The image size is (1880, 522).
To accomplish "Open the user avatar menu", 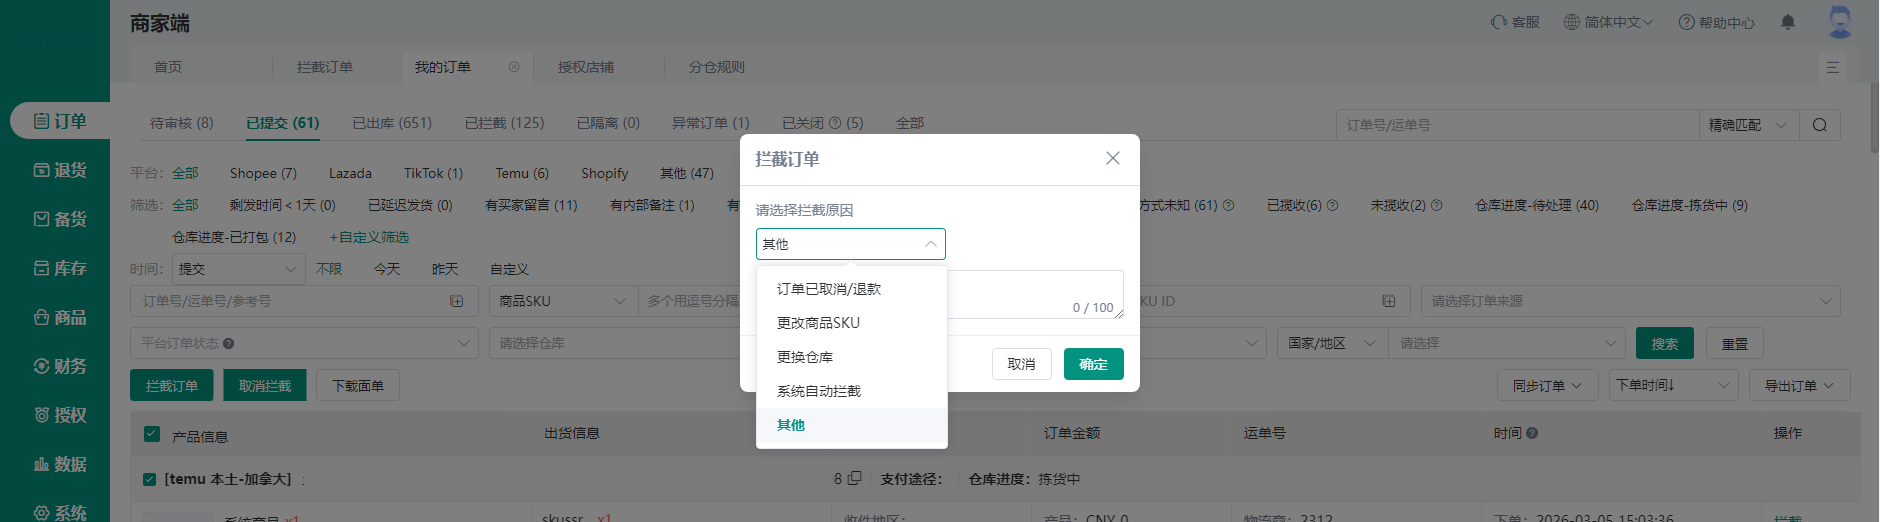I will point(1840,22).
